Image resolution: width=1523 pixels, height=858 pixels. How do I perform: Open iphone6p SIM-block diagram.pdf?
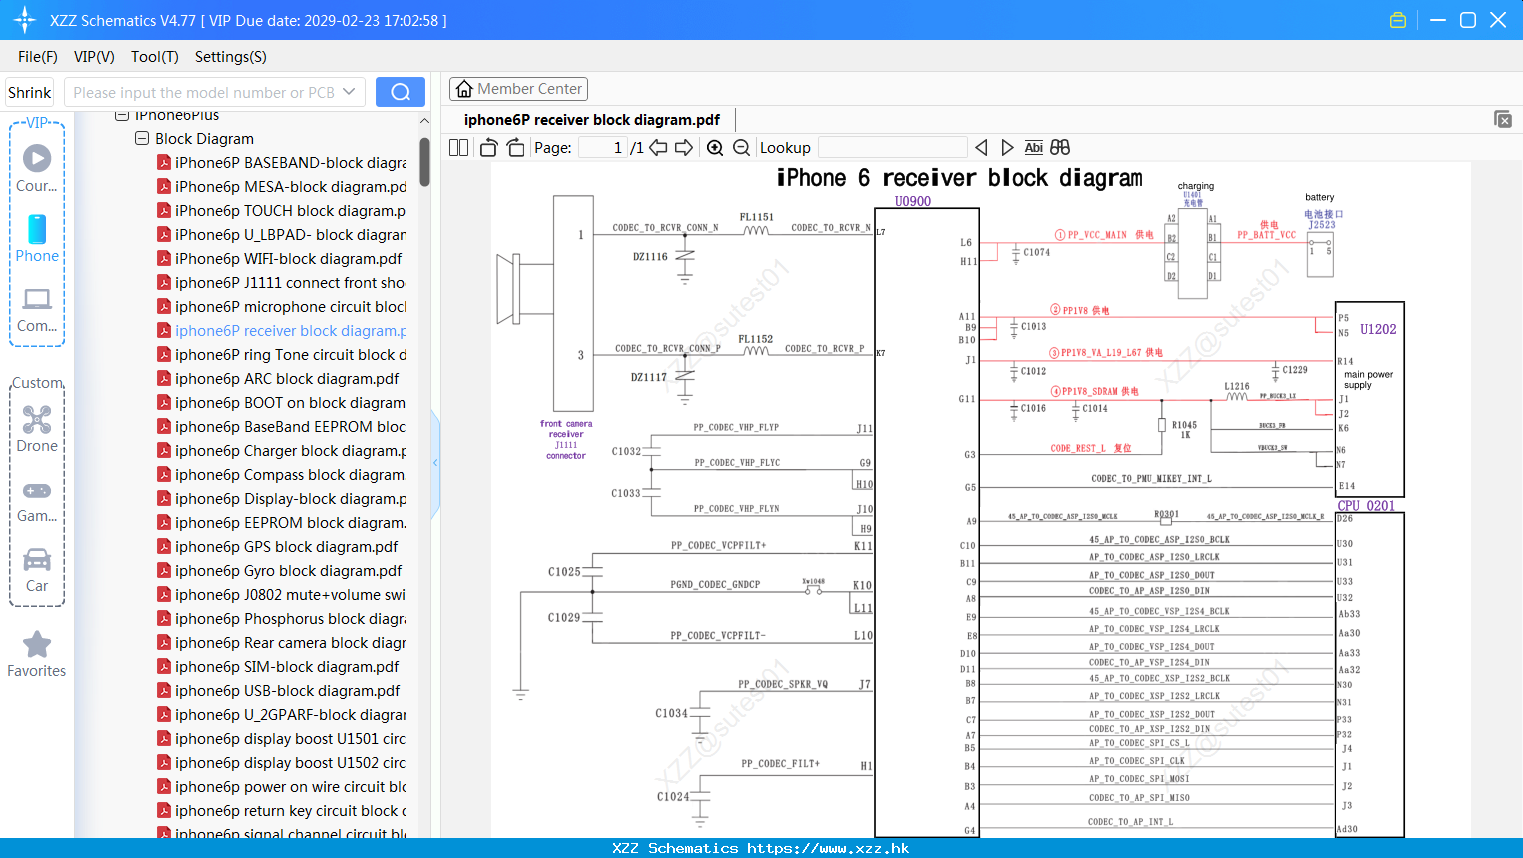(x=279, y=666)
